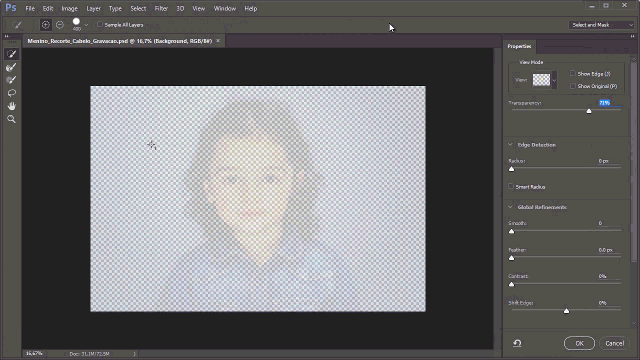Collapse the Edge Detection section
This screenshot has height=360, width=640.
point(510,144)
